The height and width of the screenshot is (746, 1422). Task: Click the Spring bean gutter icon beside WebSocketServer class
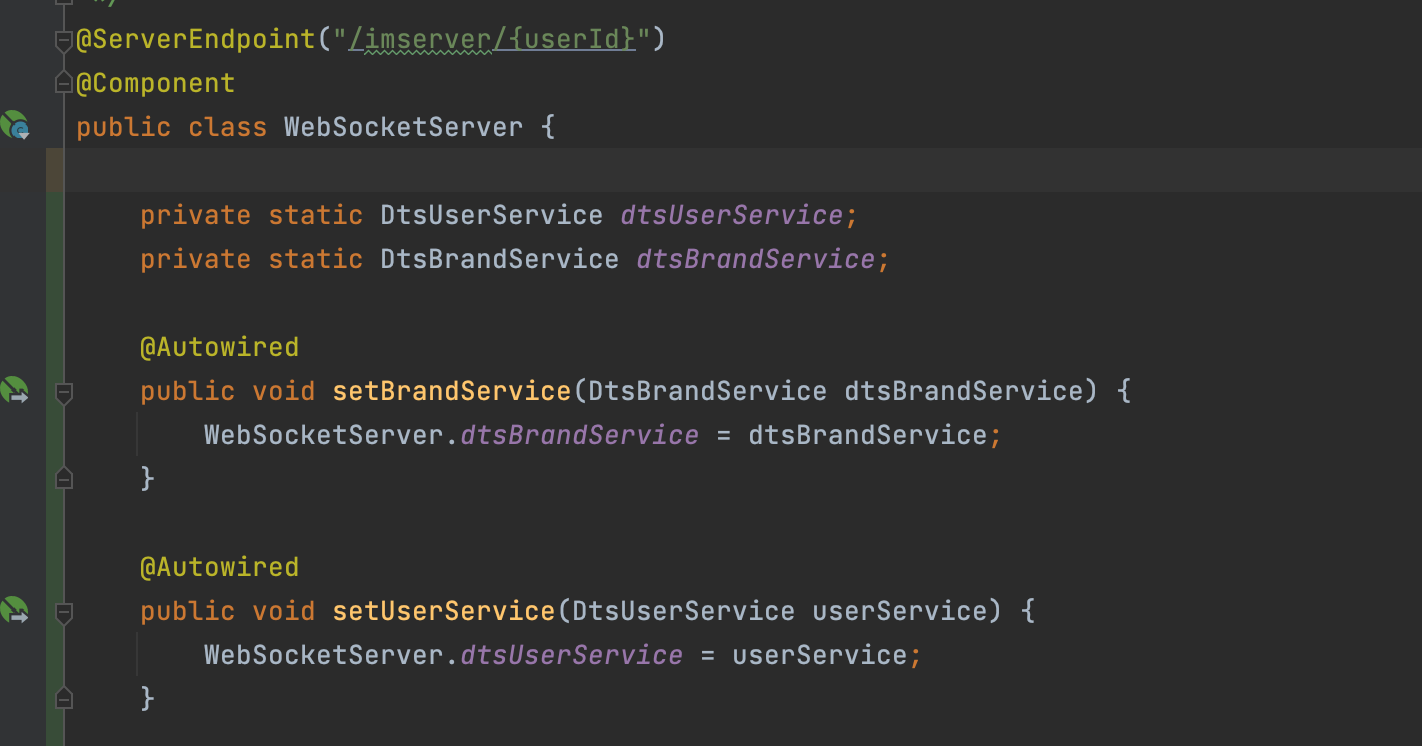(15, 126)
